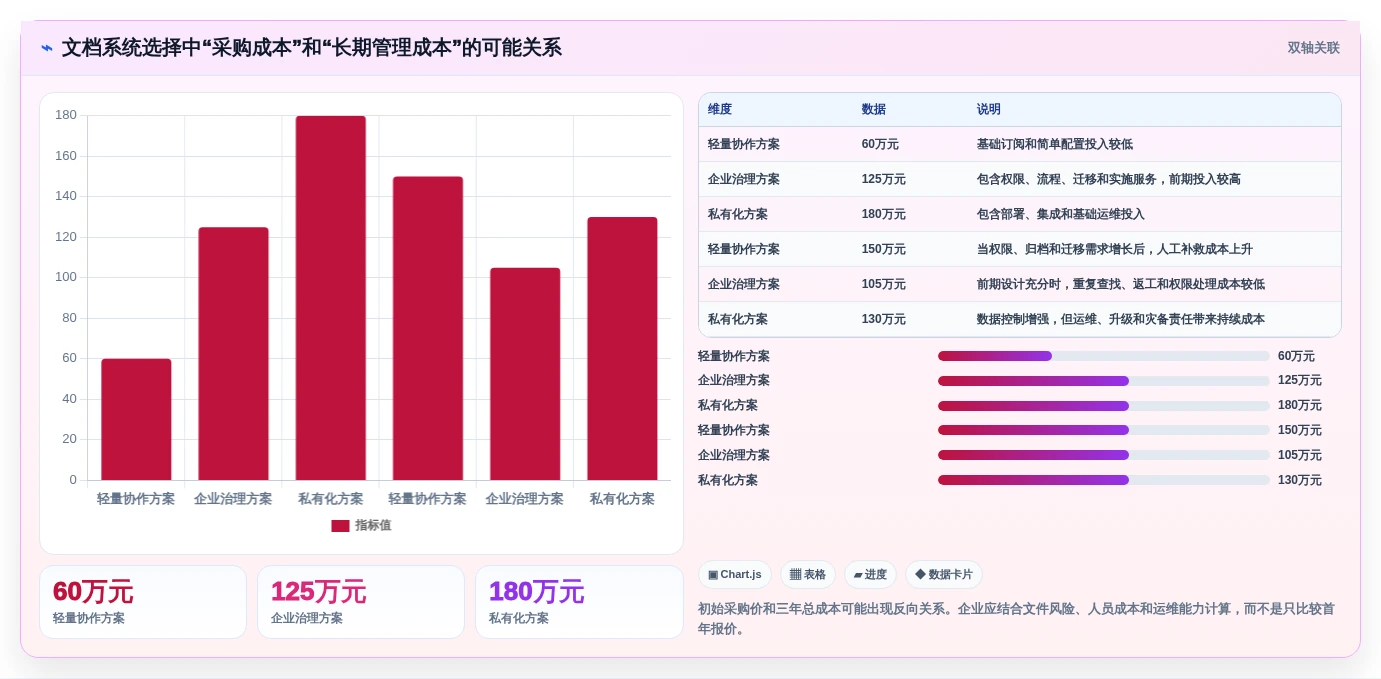The width and height of the screenshot is (1381, 679).
Task: Select the 数据卡片 chip
Action: (944, 574)
